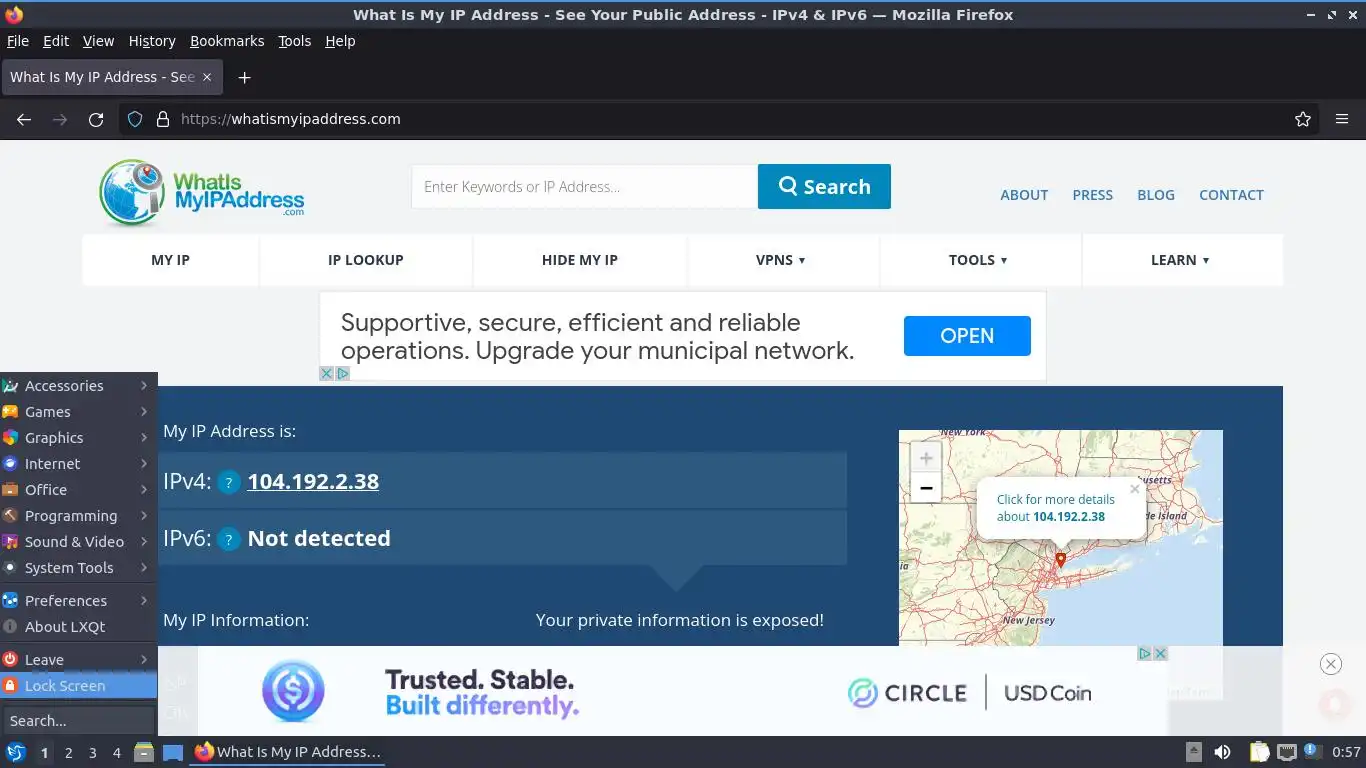
Task: Zoom out on the map with minus
Action: tap(926, 488)
